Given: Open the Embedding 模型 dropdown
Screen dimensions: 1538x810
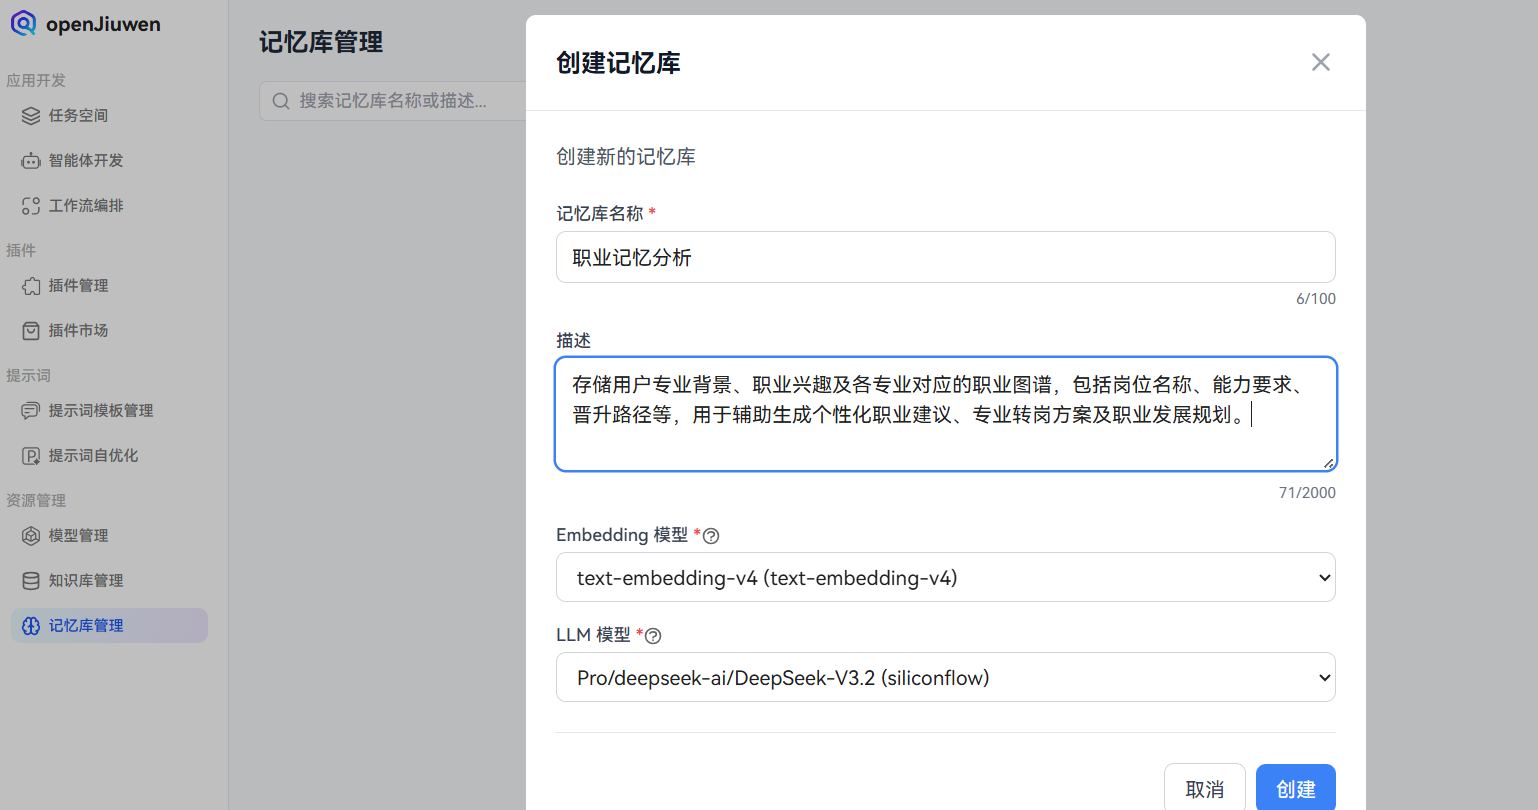Looking at the screenshot, I should [945, 577].
